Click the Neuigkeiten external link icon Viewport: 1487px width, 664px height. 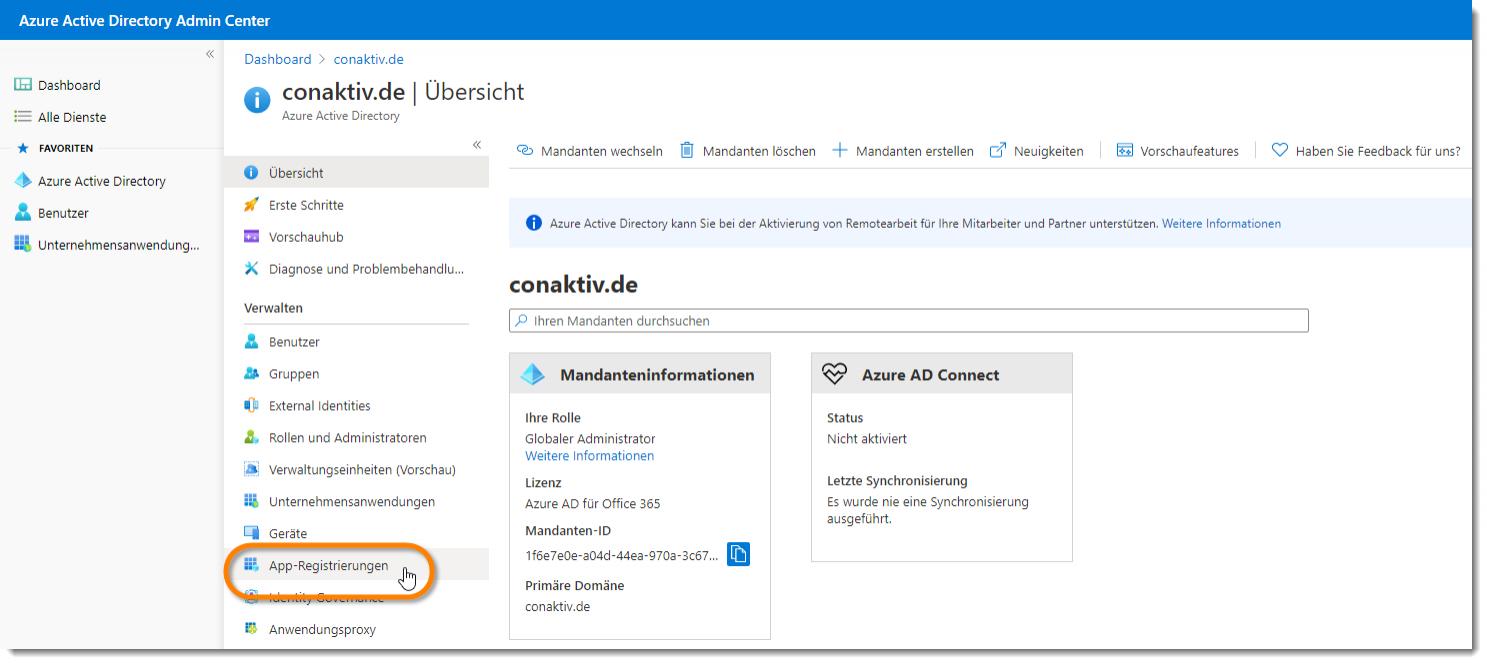(997, 151)
